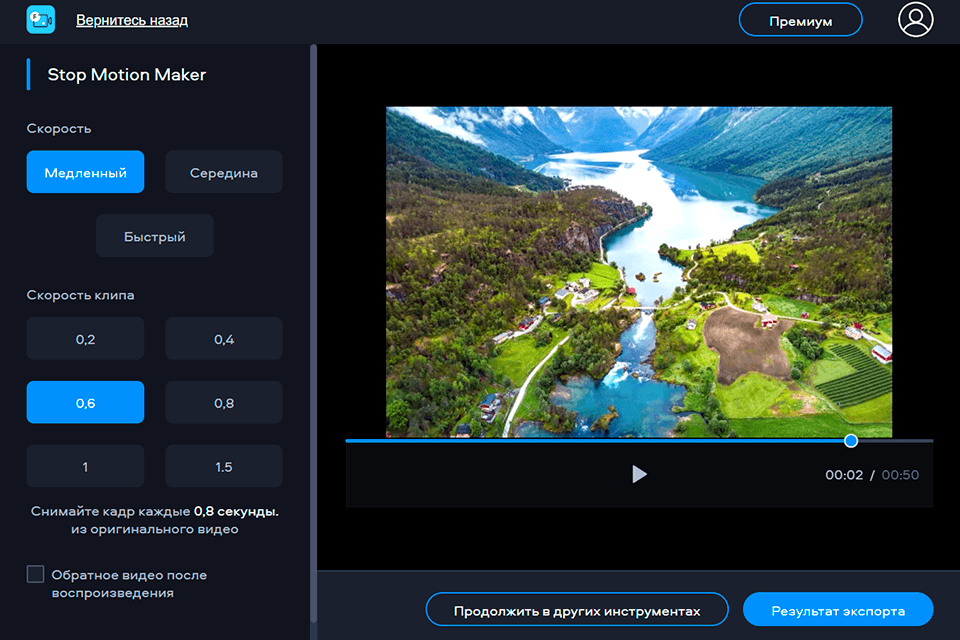960x640 pixels.
Task: Click the app logo icon
Action: point(40,20)
